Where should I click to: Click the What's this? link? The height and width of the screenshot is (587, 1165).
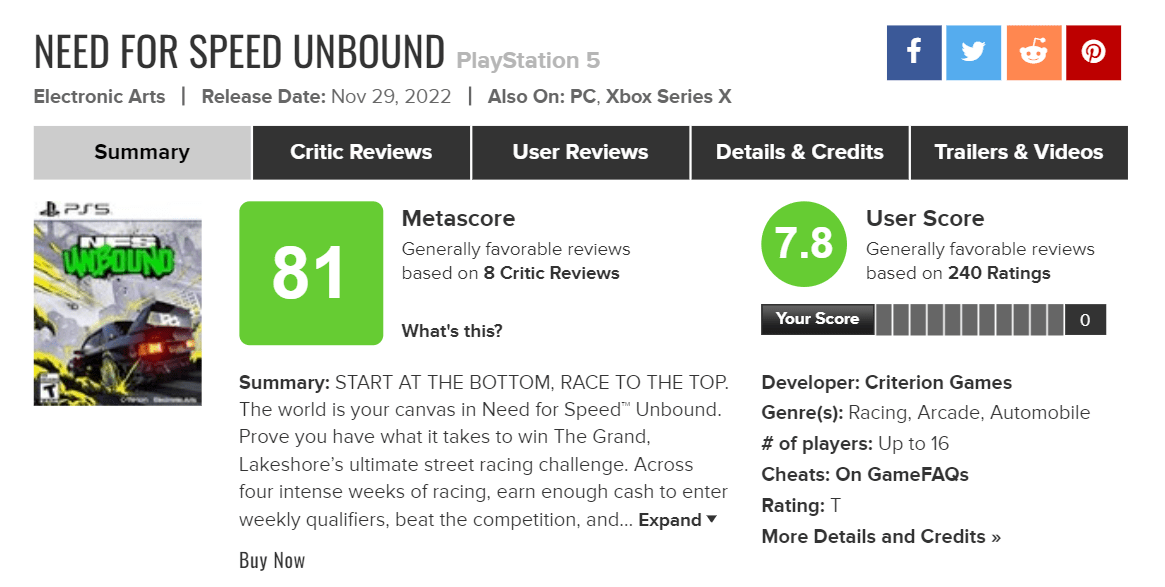(452, 331)
